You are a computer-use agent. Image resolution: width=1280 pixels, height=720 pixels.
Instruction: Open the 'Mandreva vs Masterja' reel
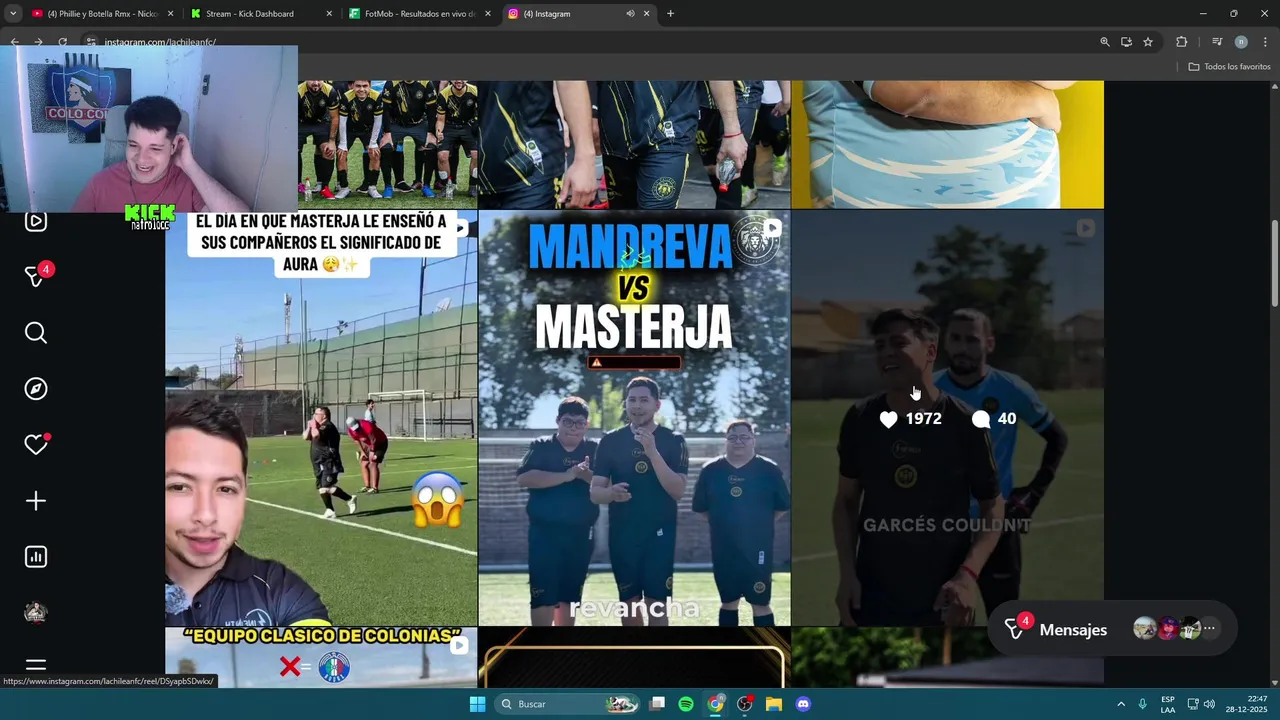[634, 418]
